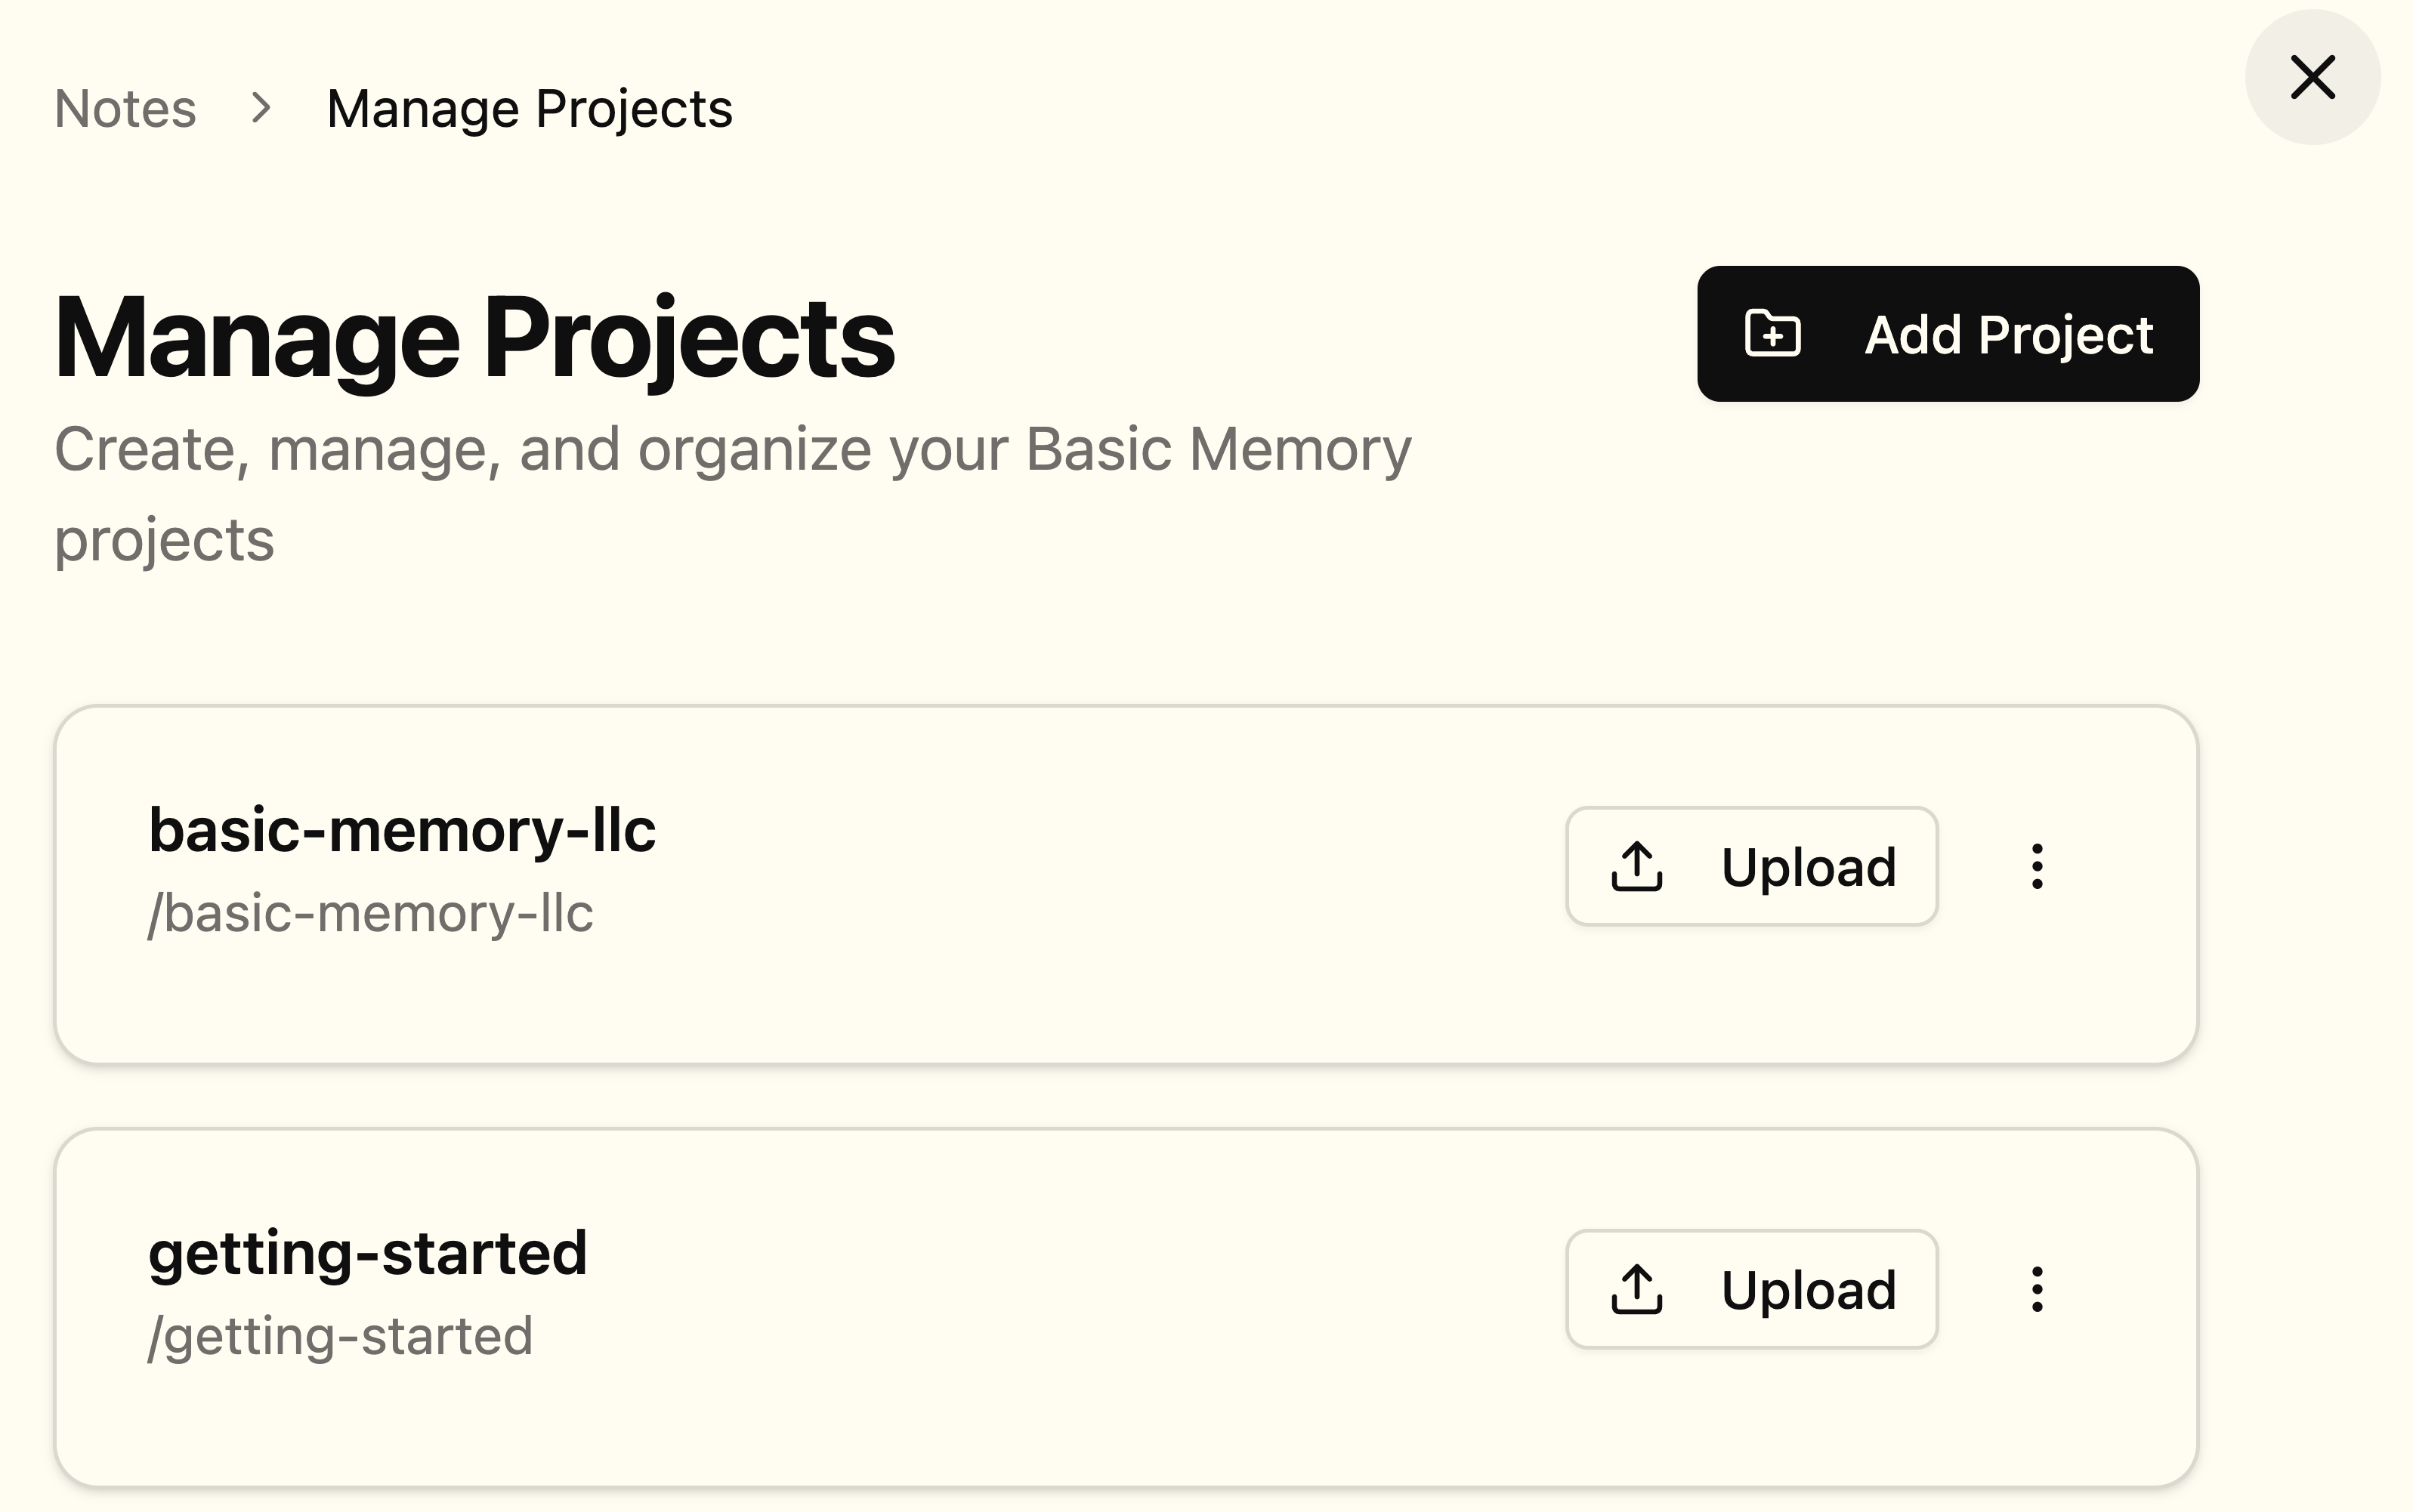The height and width of the screenshot is (1512, 2413).
Task: Open the three-dot menu for getting-started
Action: (2037, 1289)
